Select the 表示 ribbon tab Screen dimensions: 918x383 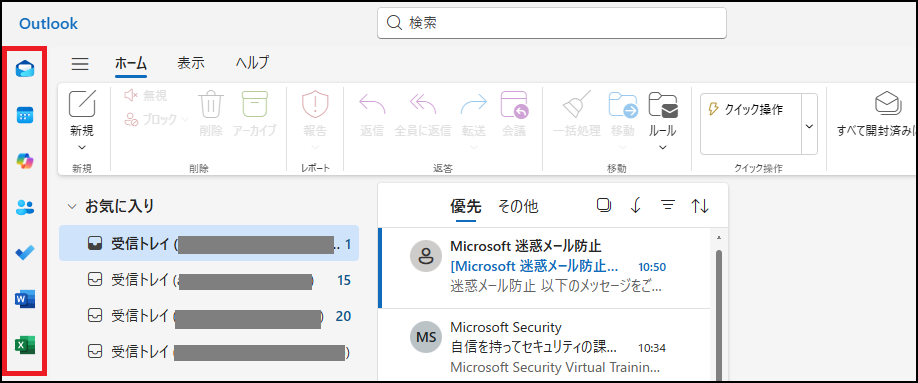[191, 63]
